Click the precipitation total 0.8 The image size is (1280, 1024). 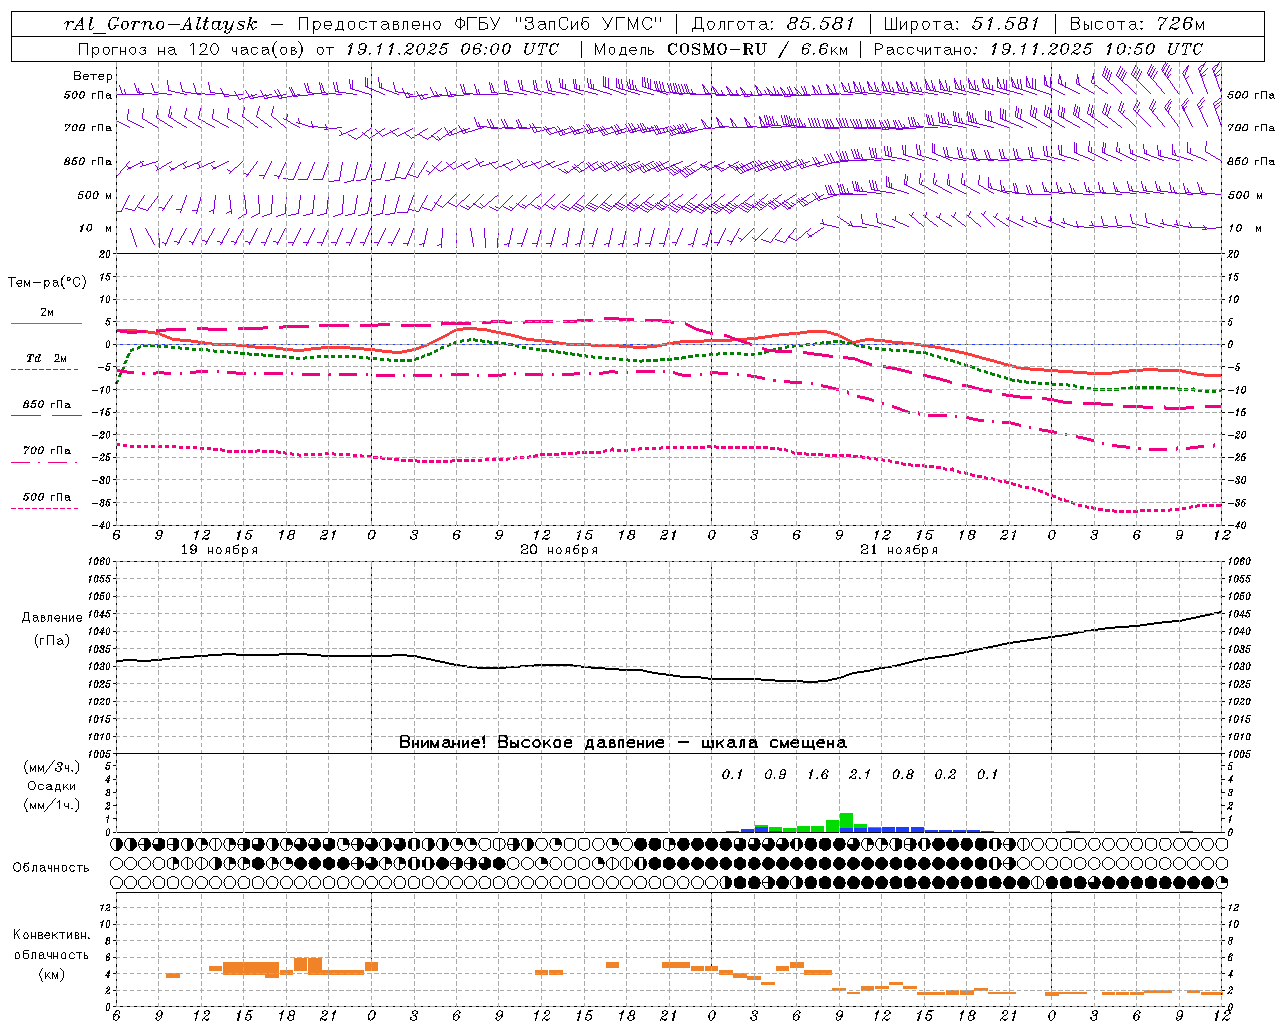point(903,774)
